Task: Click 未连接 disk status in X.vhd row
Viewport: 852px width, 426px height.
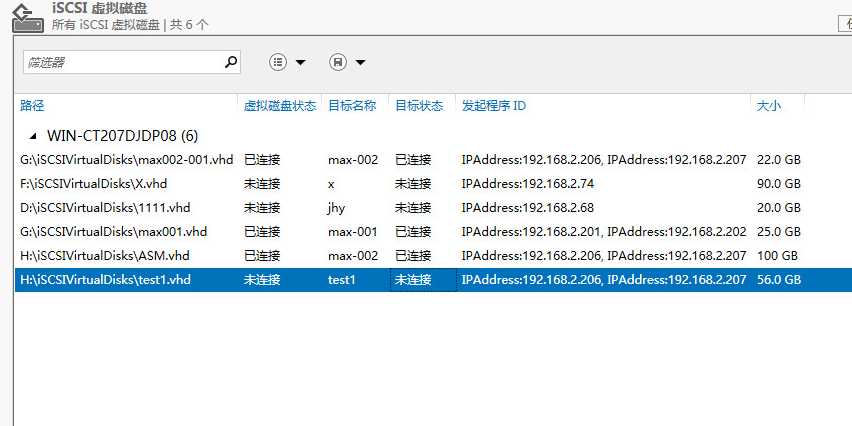Action: (x=262, y=184)
